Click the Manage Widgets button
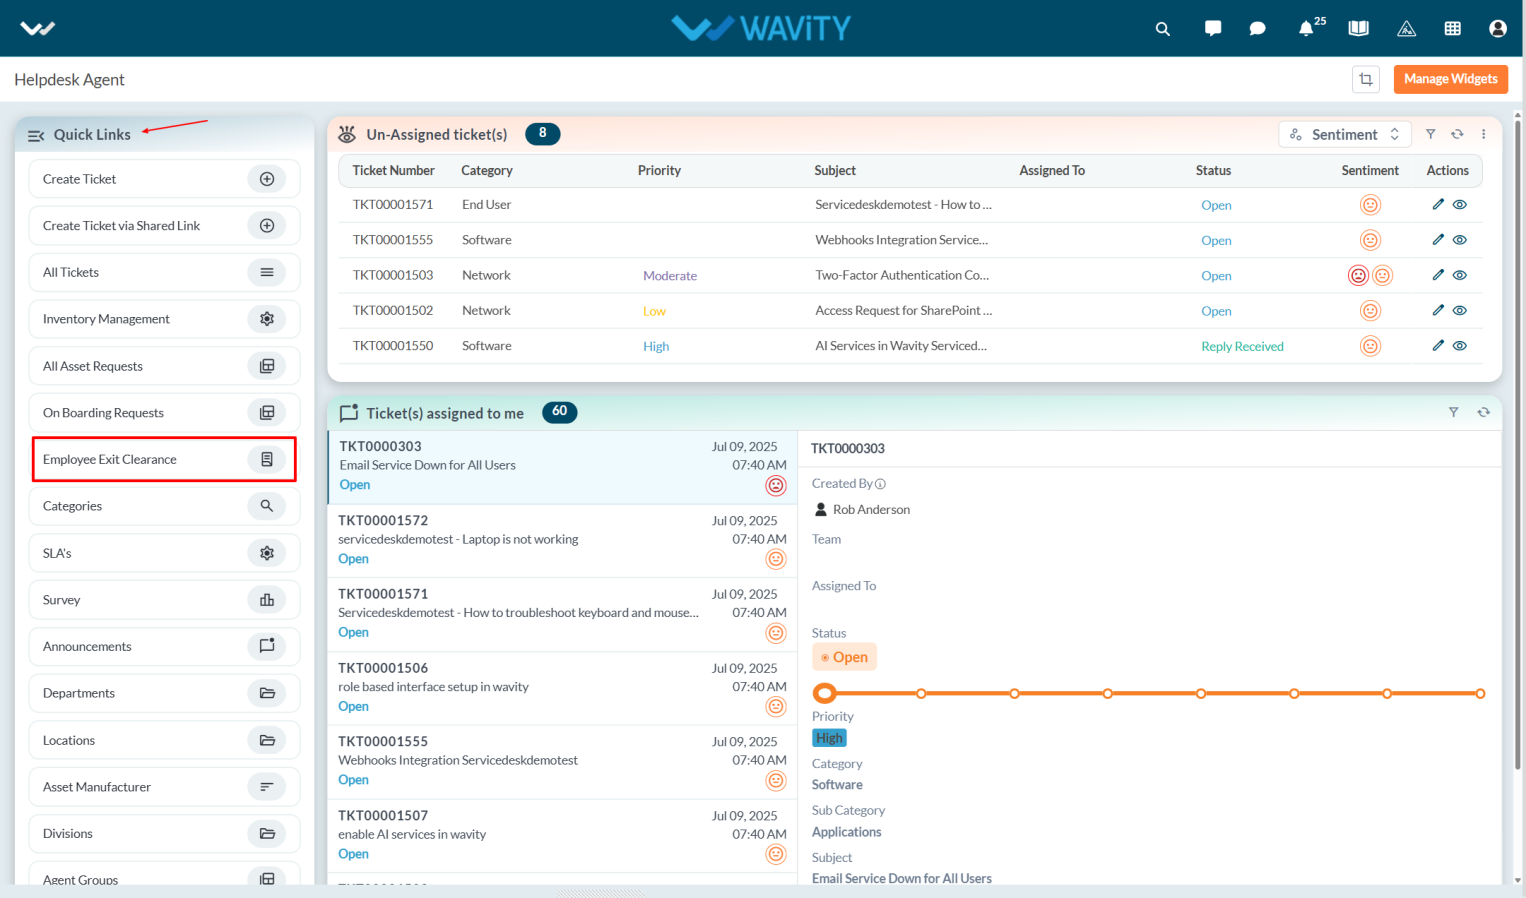The width and height of the screenshot is (1526, 898). pyautogui.click(x=1450, y=79)
